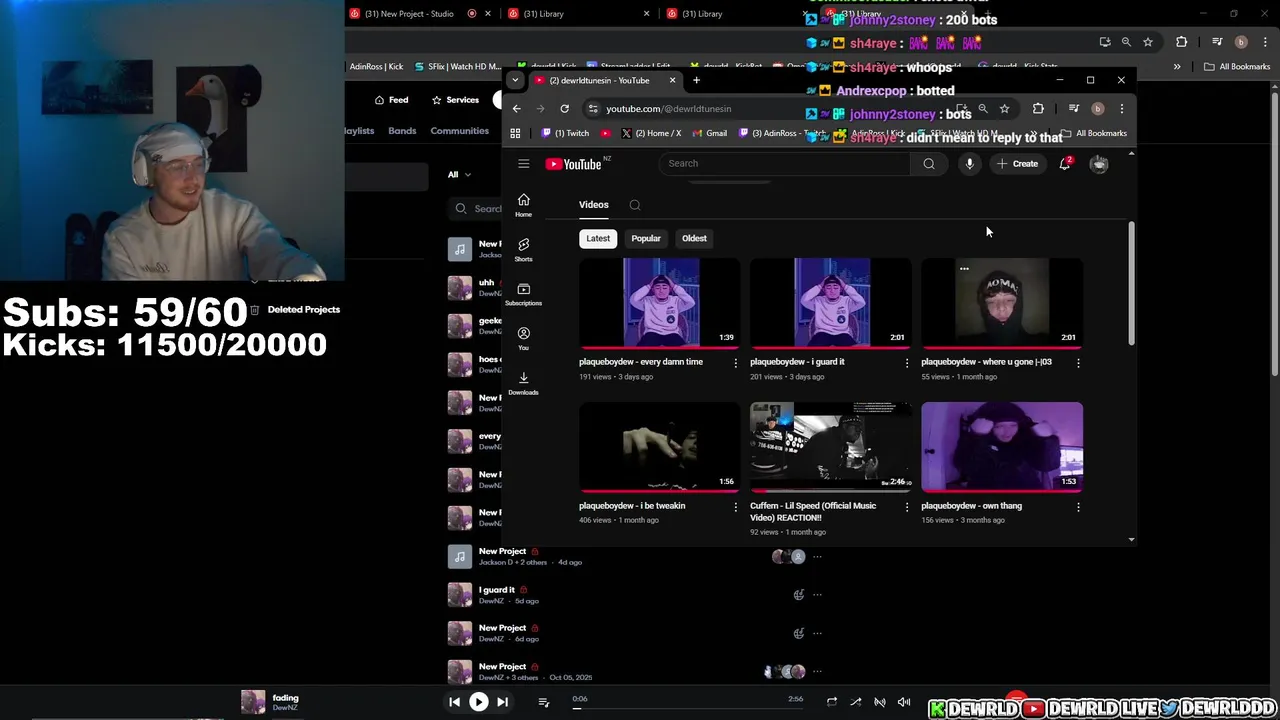
Task: Open 'Cuffem - Lil Speed' reaction thumbnail
Action: click(x=831, y=448)
